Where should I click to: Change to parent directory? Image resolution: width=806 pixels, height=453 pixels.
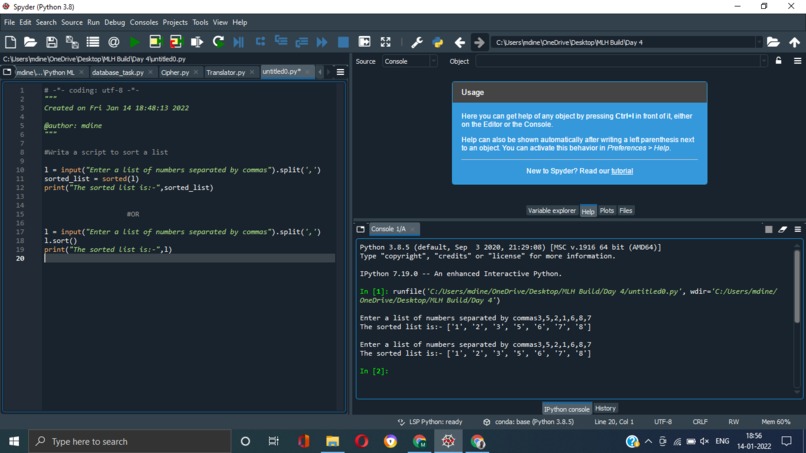795,42
